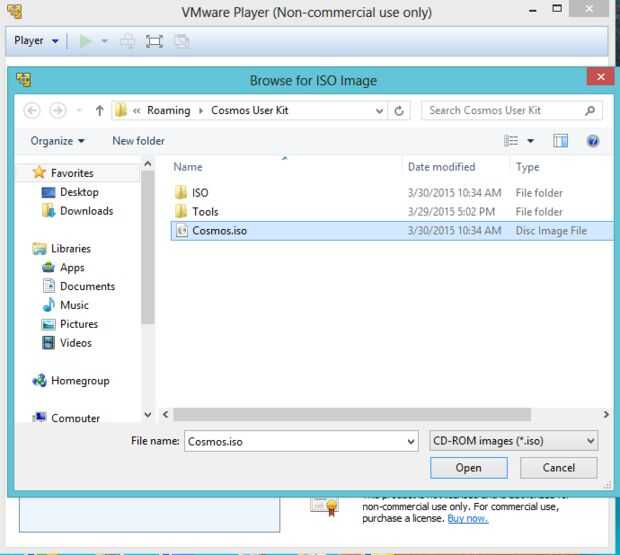
Task: Open the Documents library
Action: pyautogui.click(x=87, y=286)
